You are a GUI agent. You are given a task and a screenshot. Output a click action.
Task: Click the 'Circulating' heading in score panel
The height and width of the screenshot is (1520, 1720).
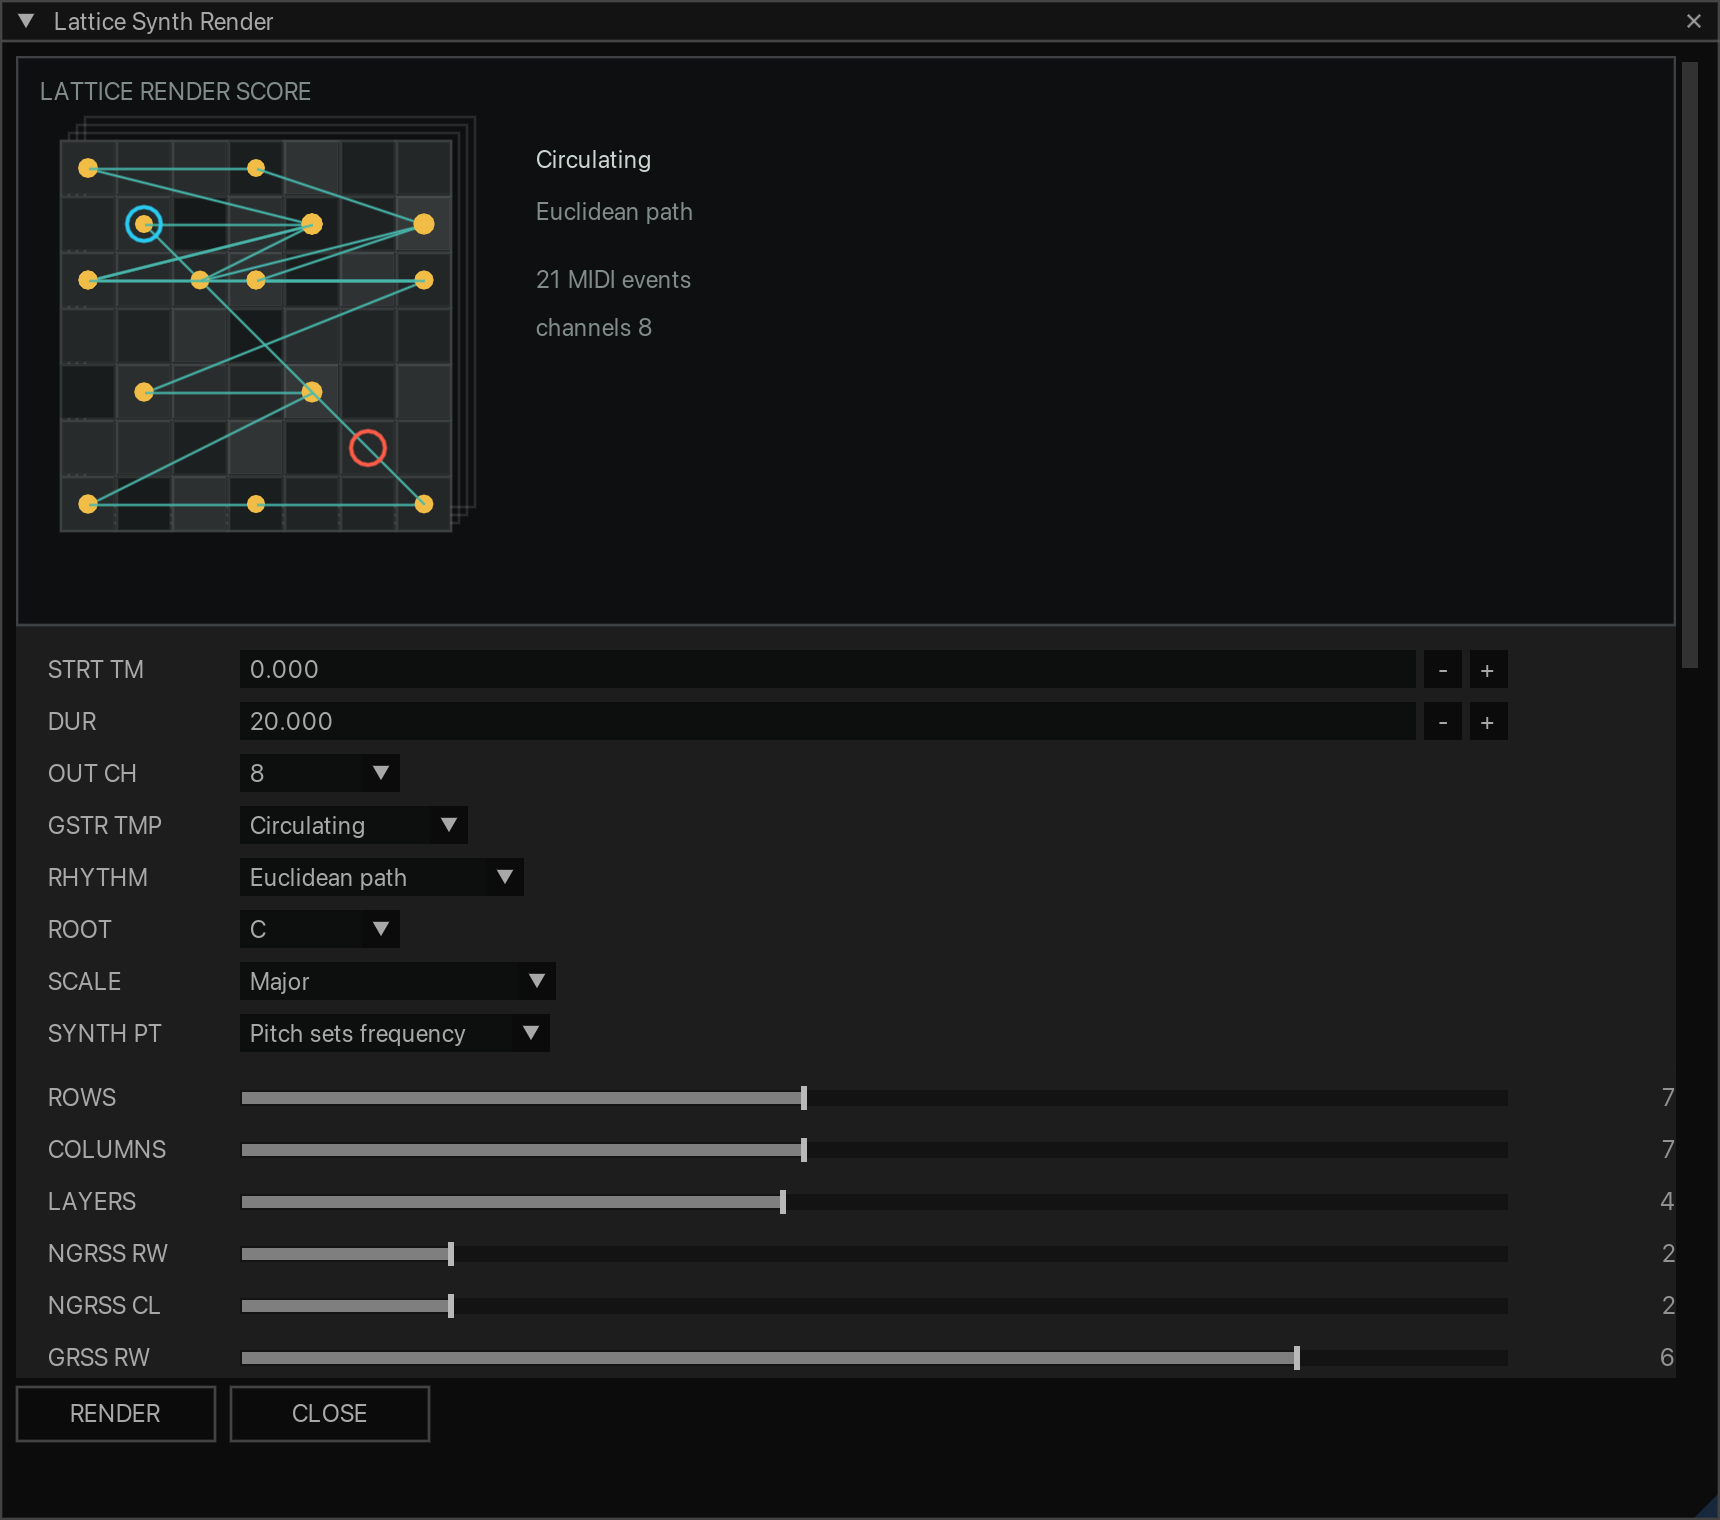pyautogui.click(x=593, y=160)
